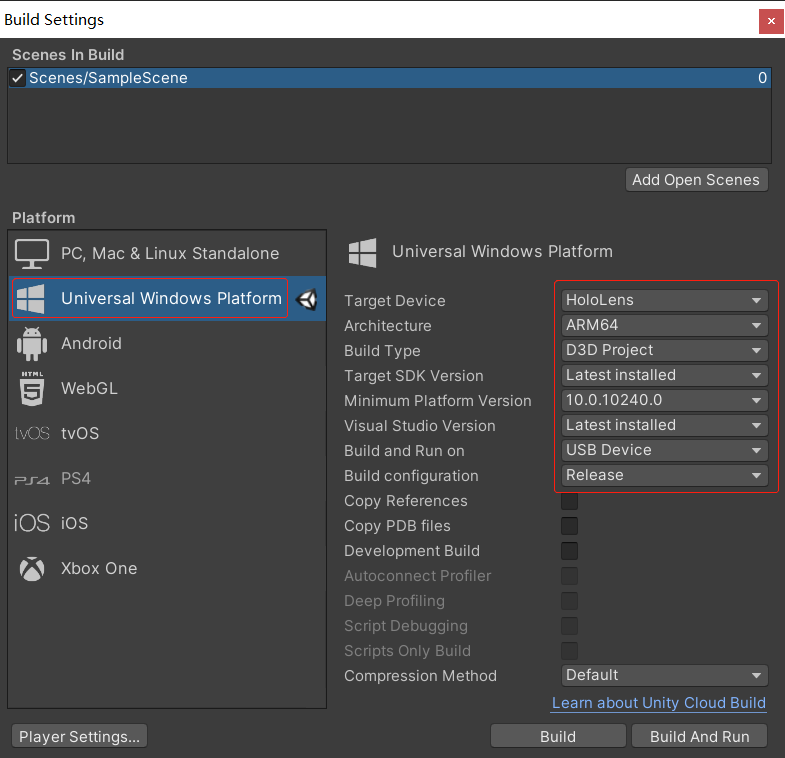Enable the Copy References checkbox
Screen dimensions: 785x758
569,501
